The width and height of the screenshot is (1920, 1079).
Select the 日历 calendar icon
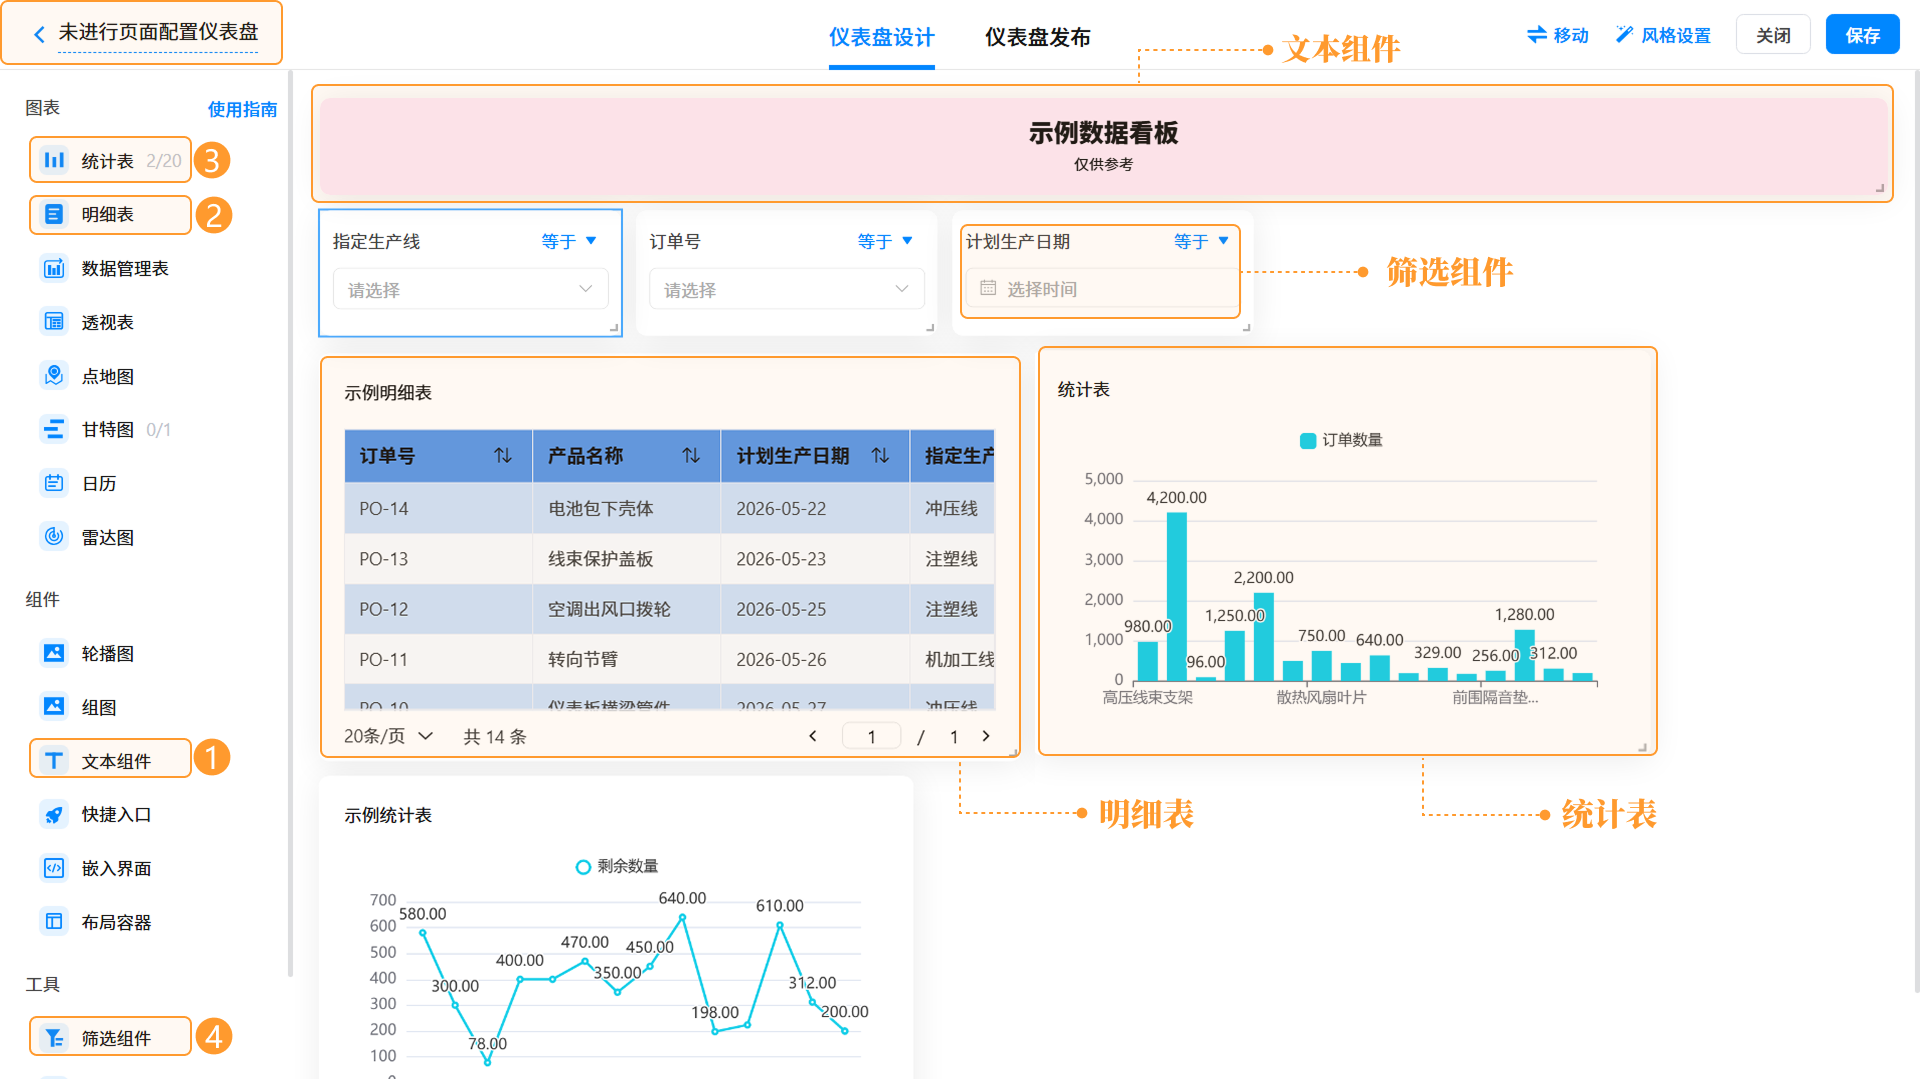[x=54, y=483]
